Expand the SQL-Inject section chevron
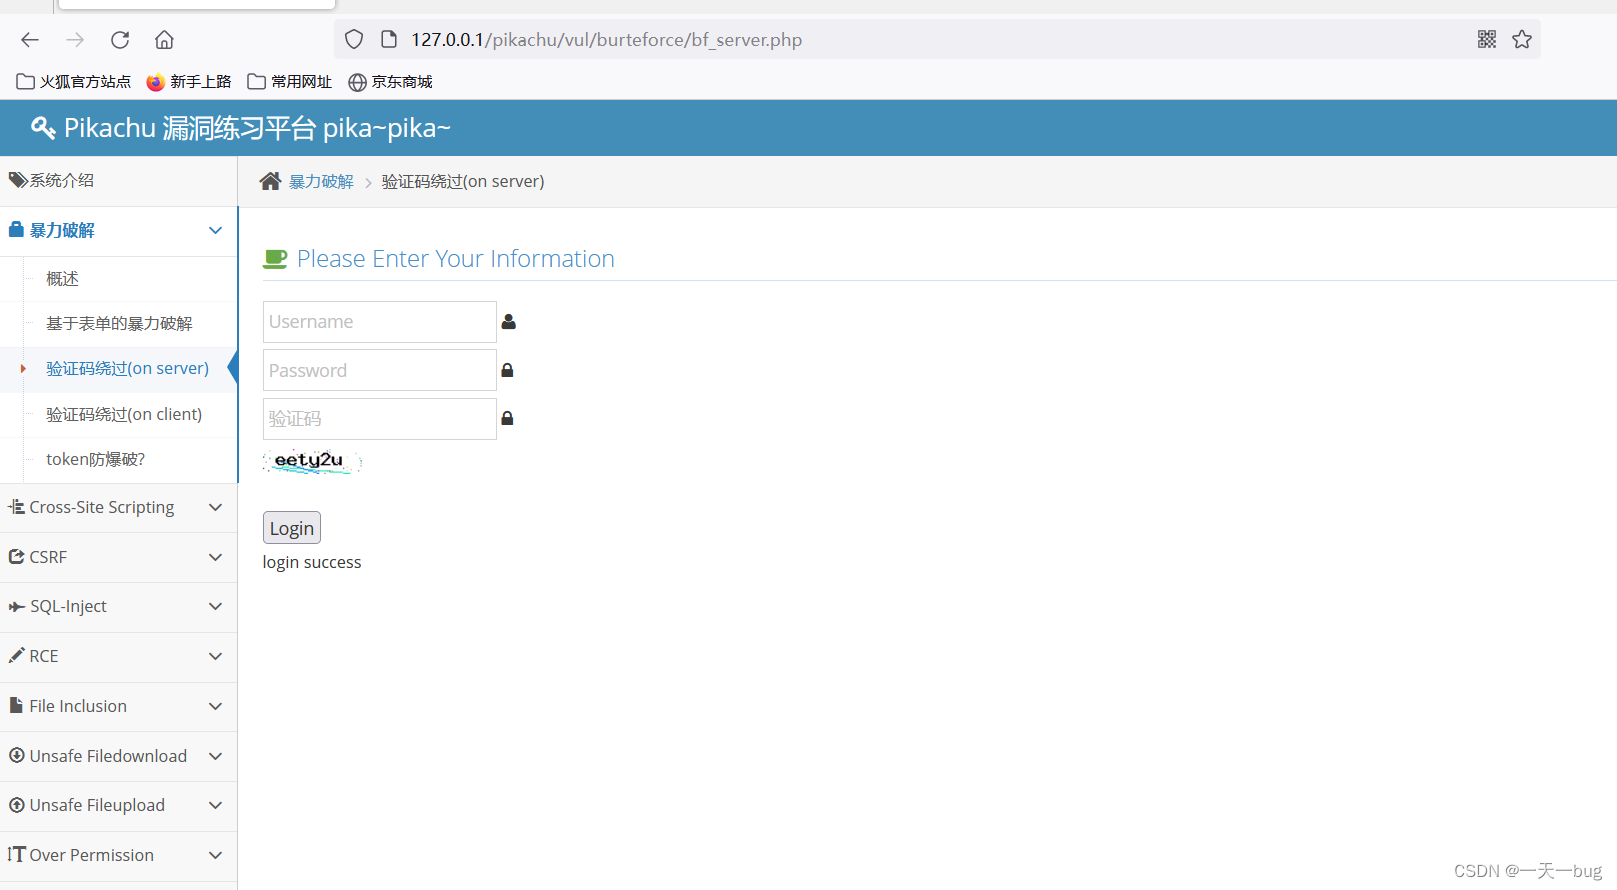 [215, 607]
